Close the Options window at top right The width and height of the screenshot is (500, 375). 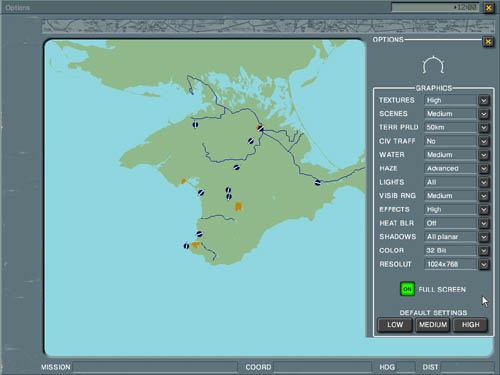[x=489, y=8]
